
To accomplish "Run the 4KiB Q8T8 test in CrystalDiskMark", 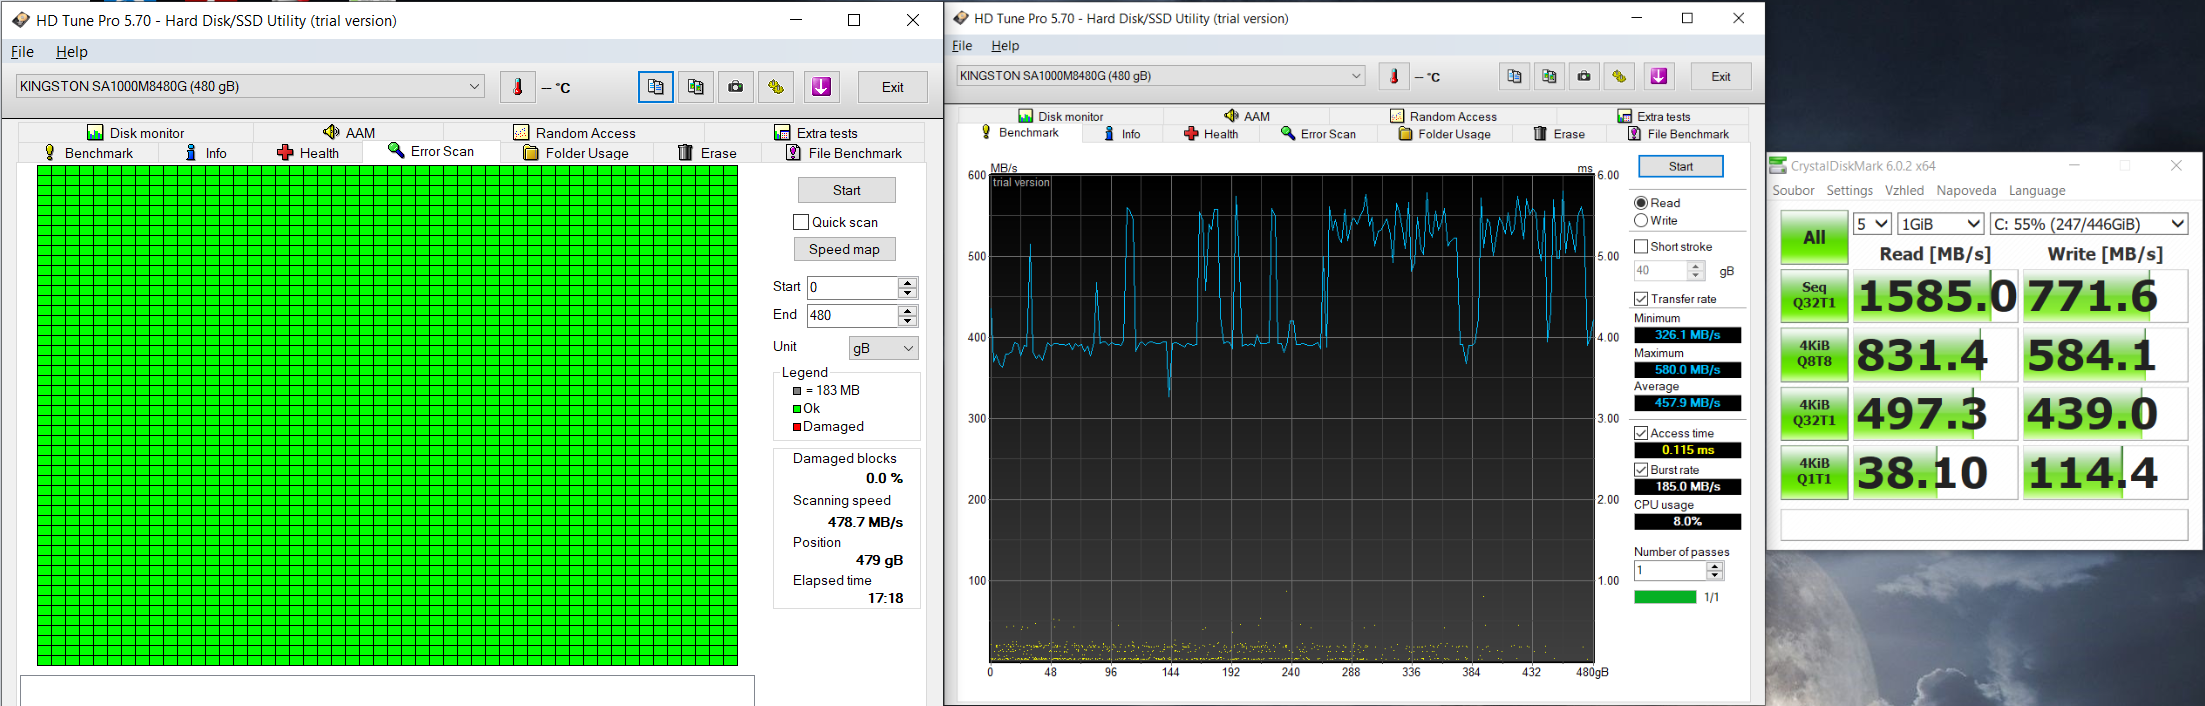I will (1814, 354).
